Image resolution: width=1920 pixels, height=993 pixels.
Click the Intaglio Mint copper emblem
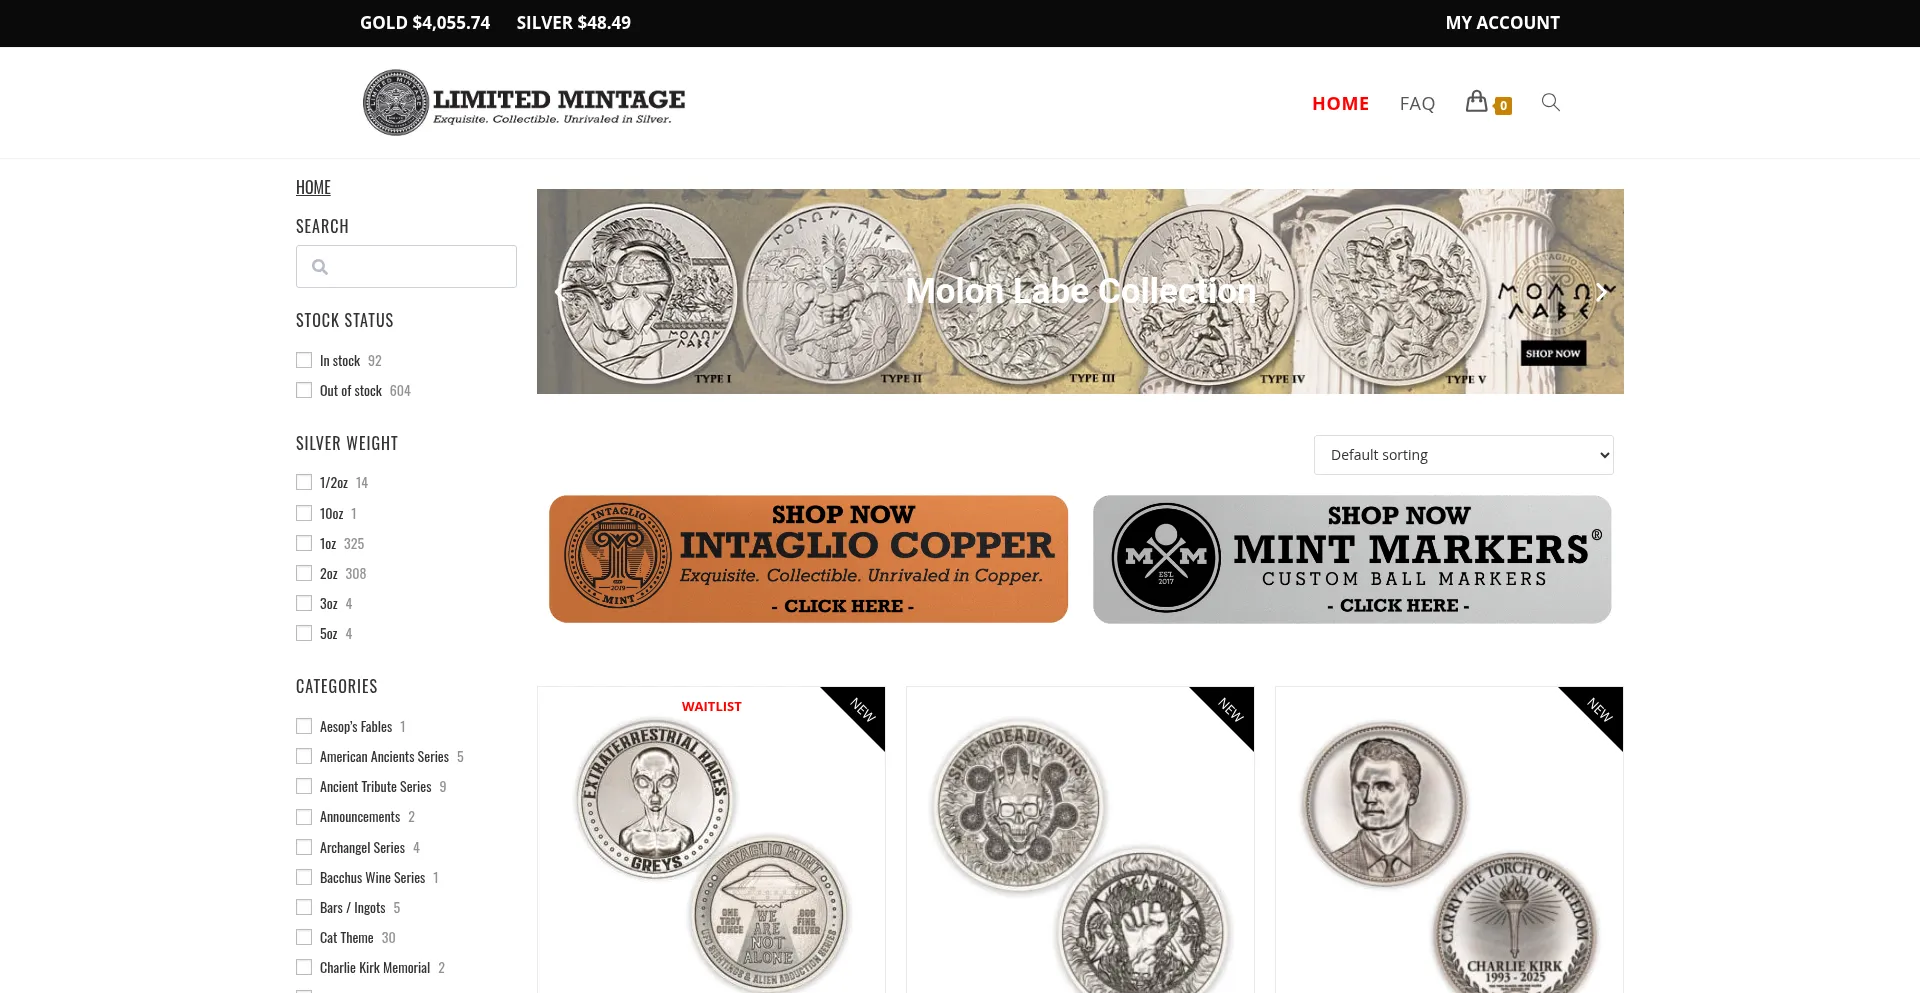[x=618, y=556]
